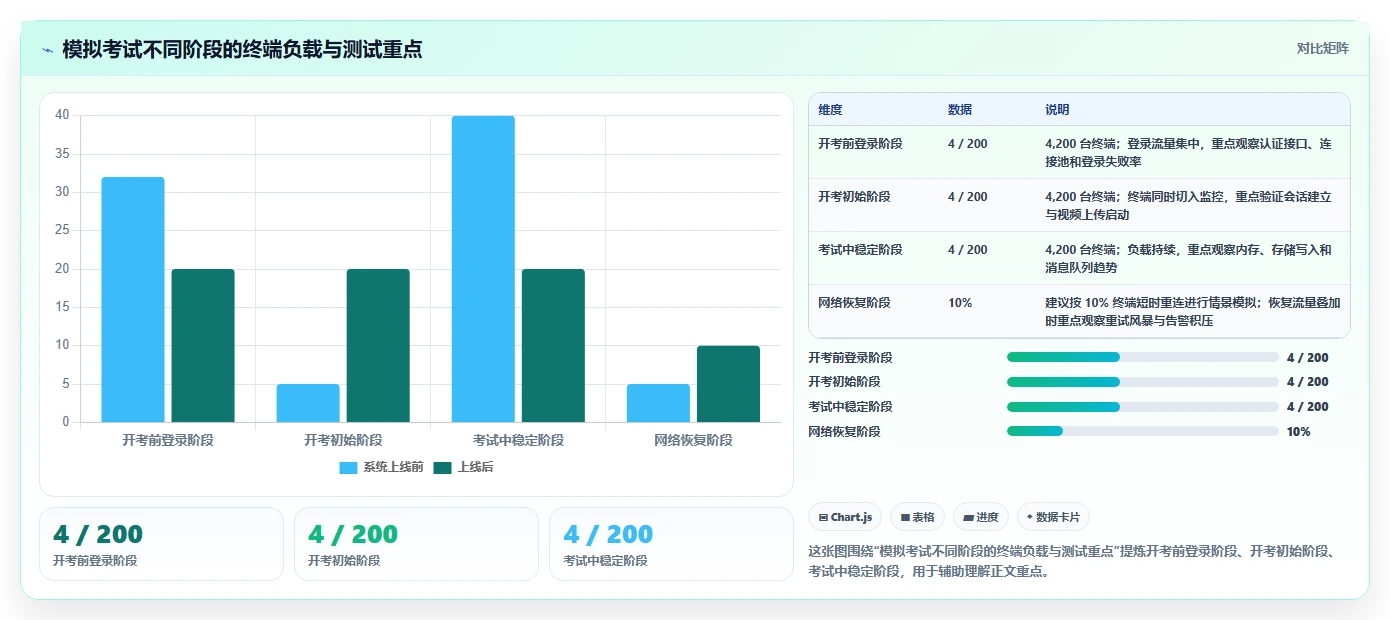Open the 开考初始阶段 data card

click(416, 544)
